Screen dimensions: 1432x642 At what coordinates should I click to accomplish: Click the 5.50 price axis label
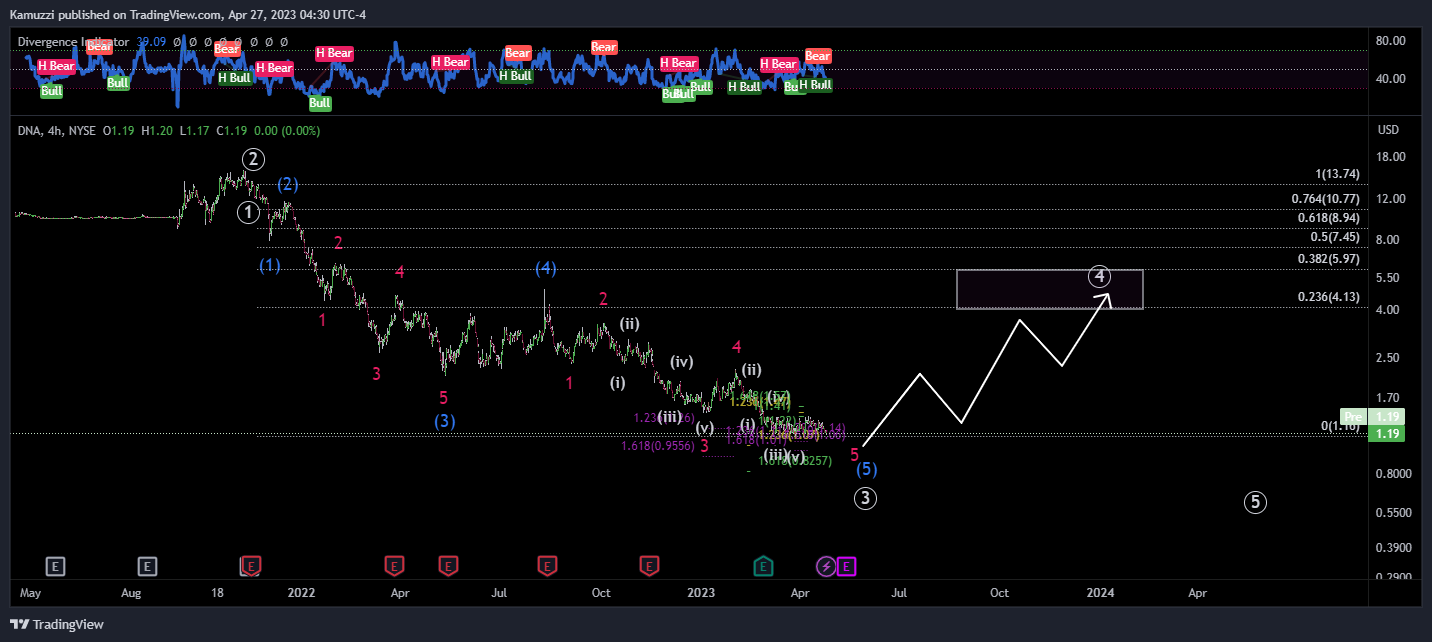point(1388,278)
